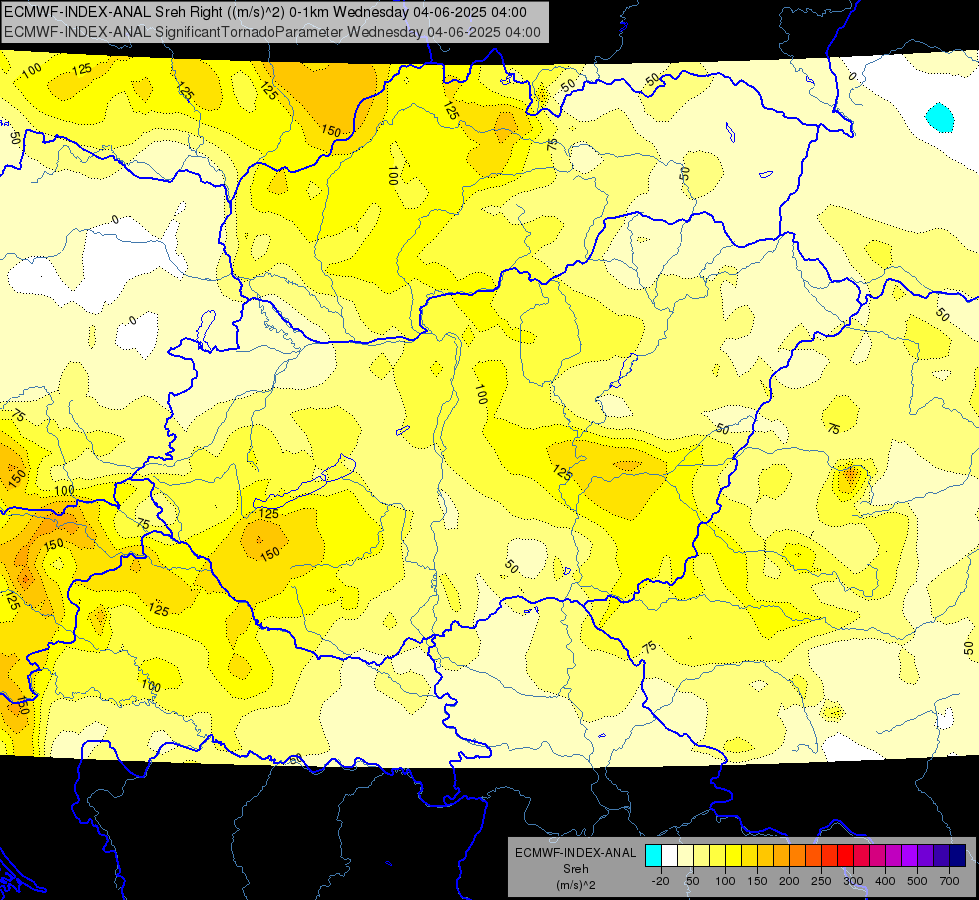
Task: Click the cyan swatch in the legend
Action: point(653,855)
